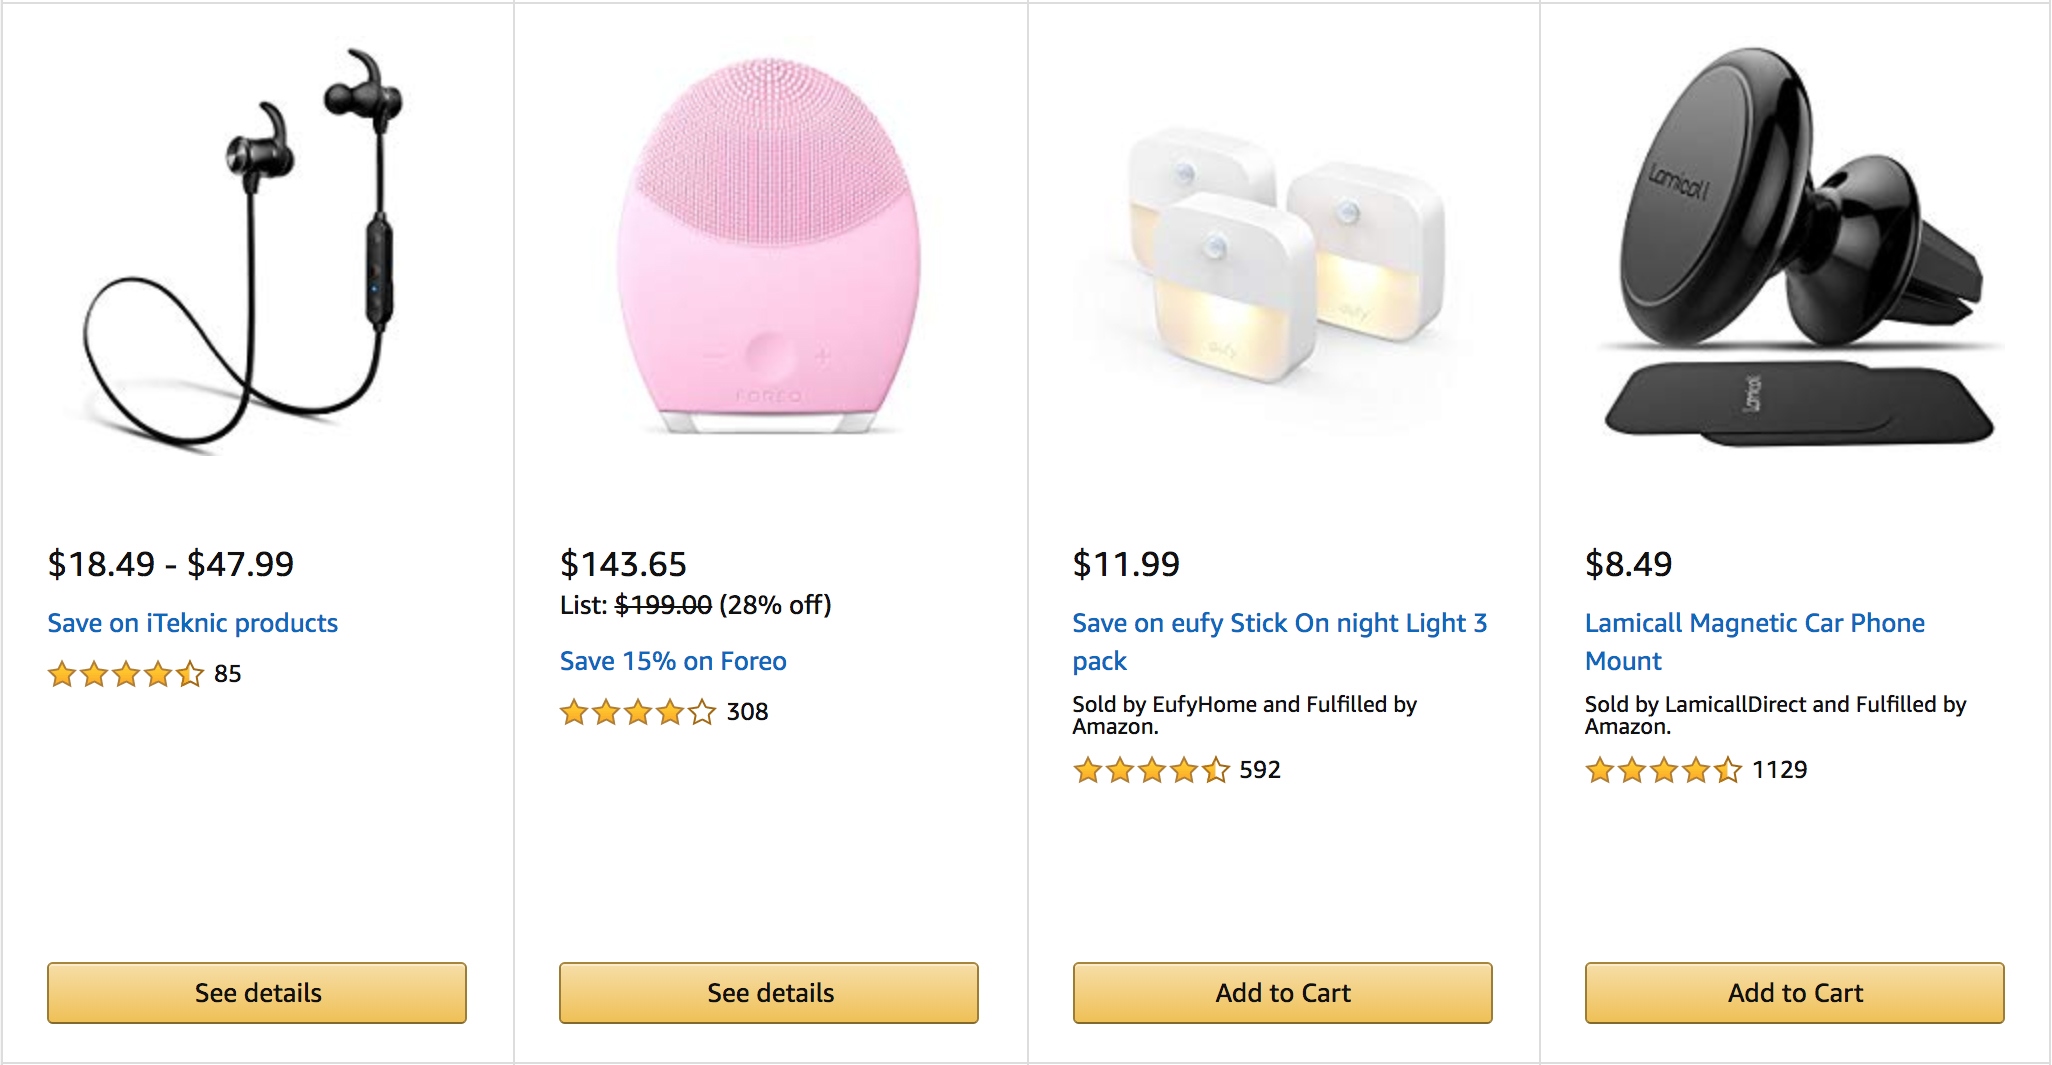
Task: Open the 308 reviews count for Foreo
Action: pos(747,712)
